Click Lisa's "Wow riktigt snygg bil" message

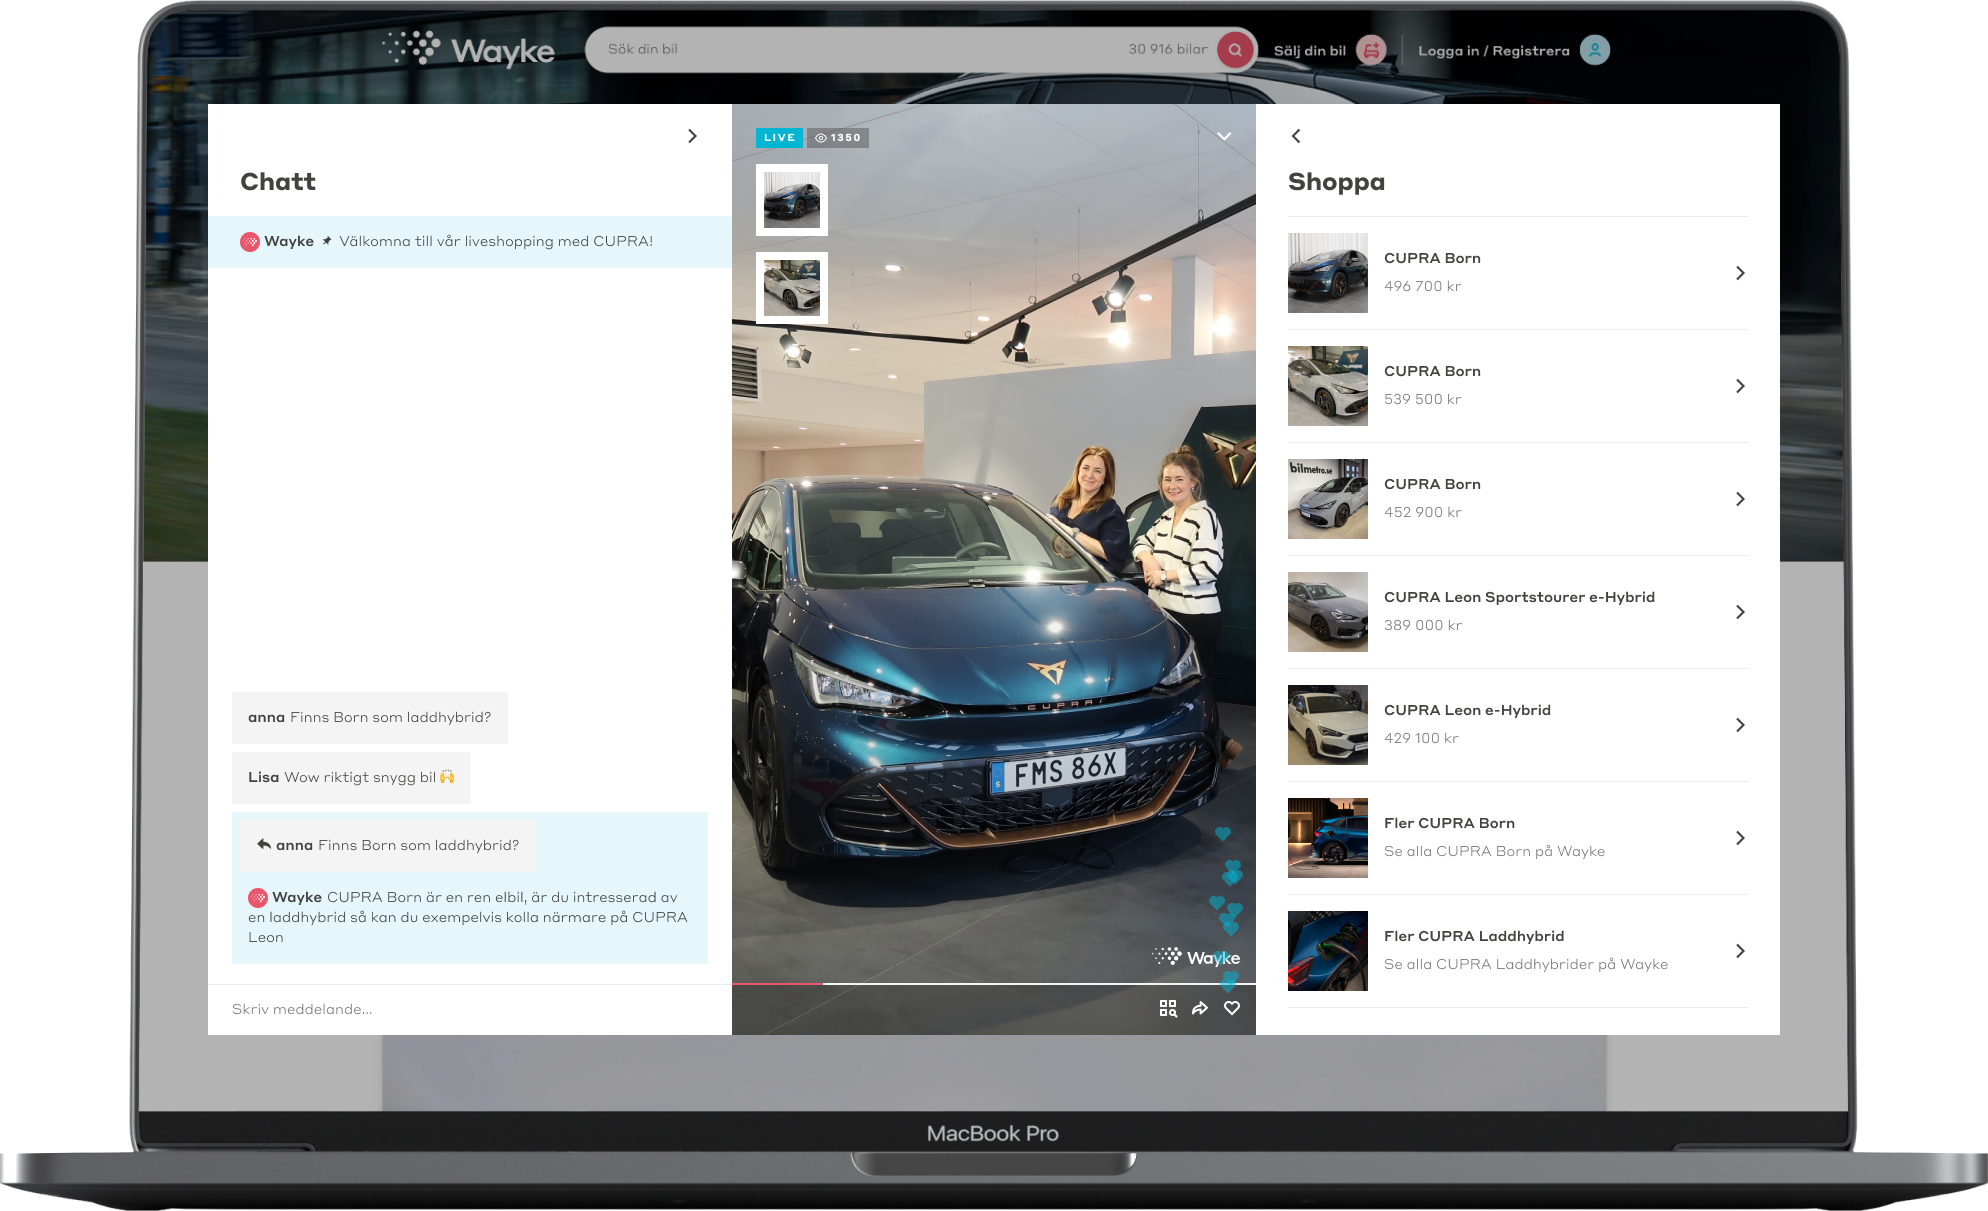coord(351,778)
